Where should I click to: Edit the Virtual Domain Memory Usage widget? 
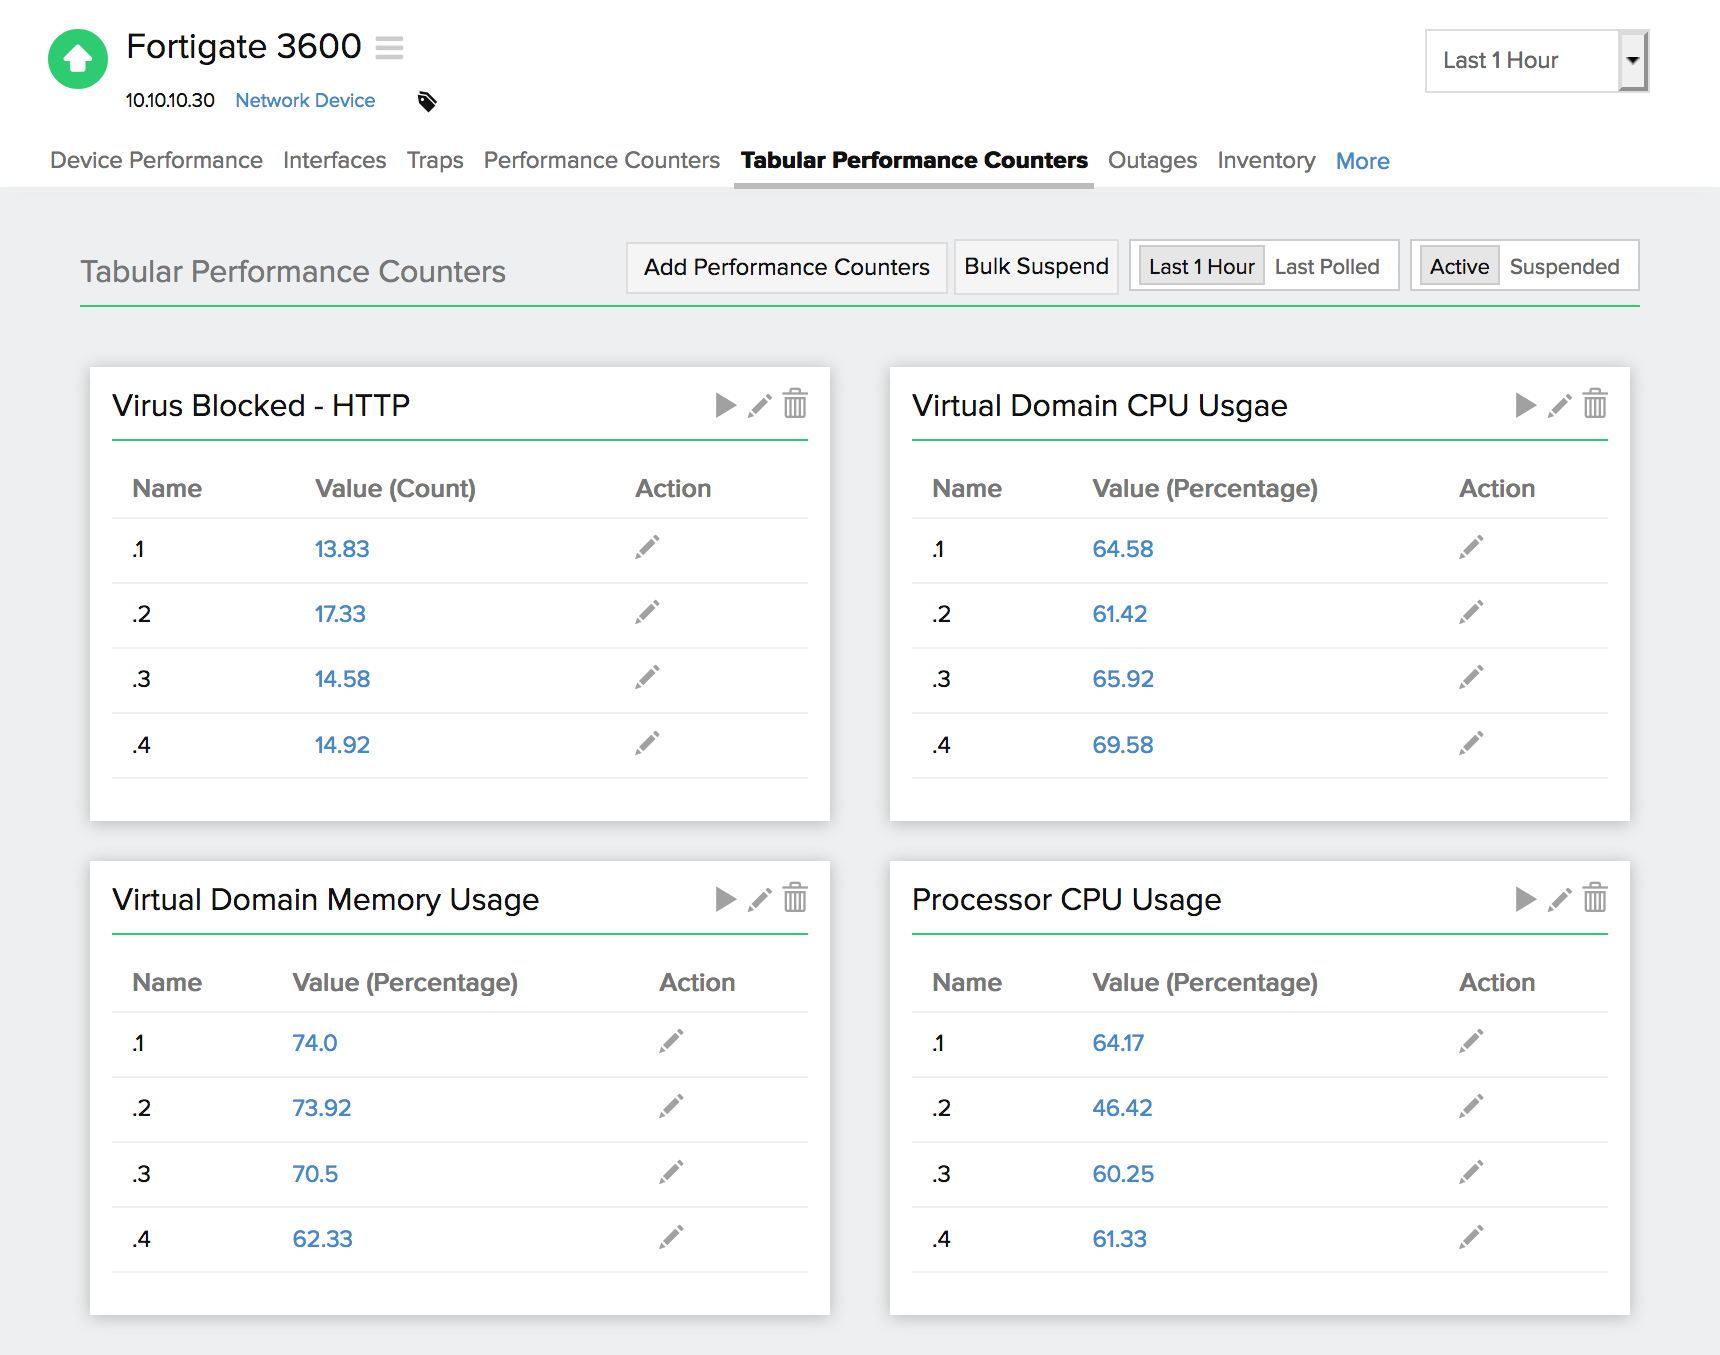tap(760, 899)
